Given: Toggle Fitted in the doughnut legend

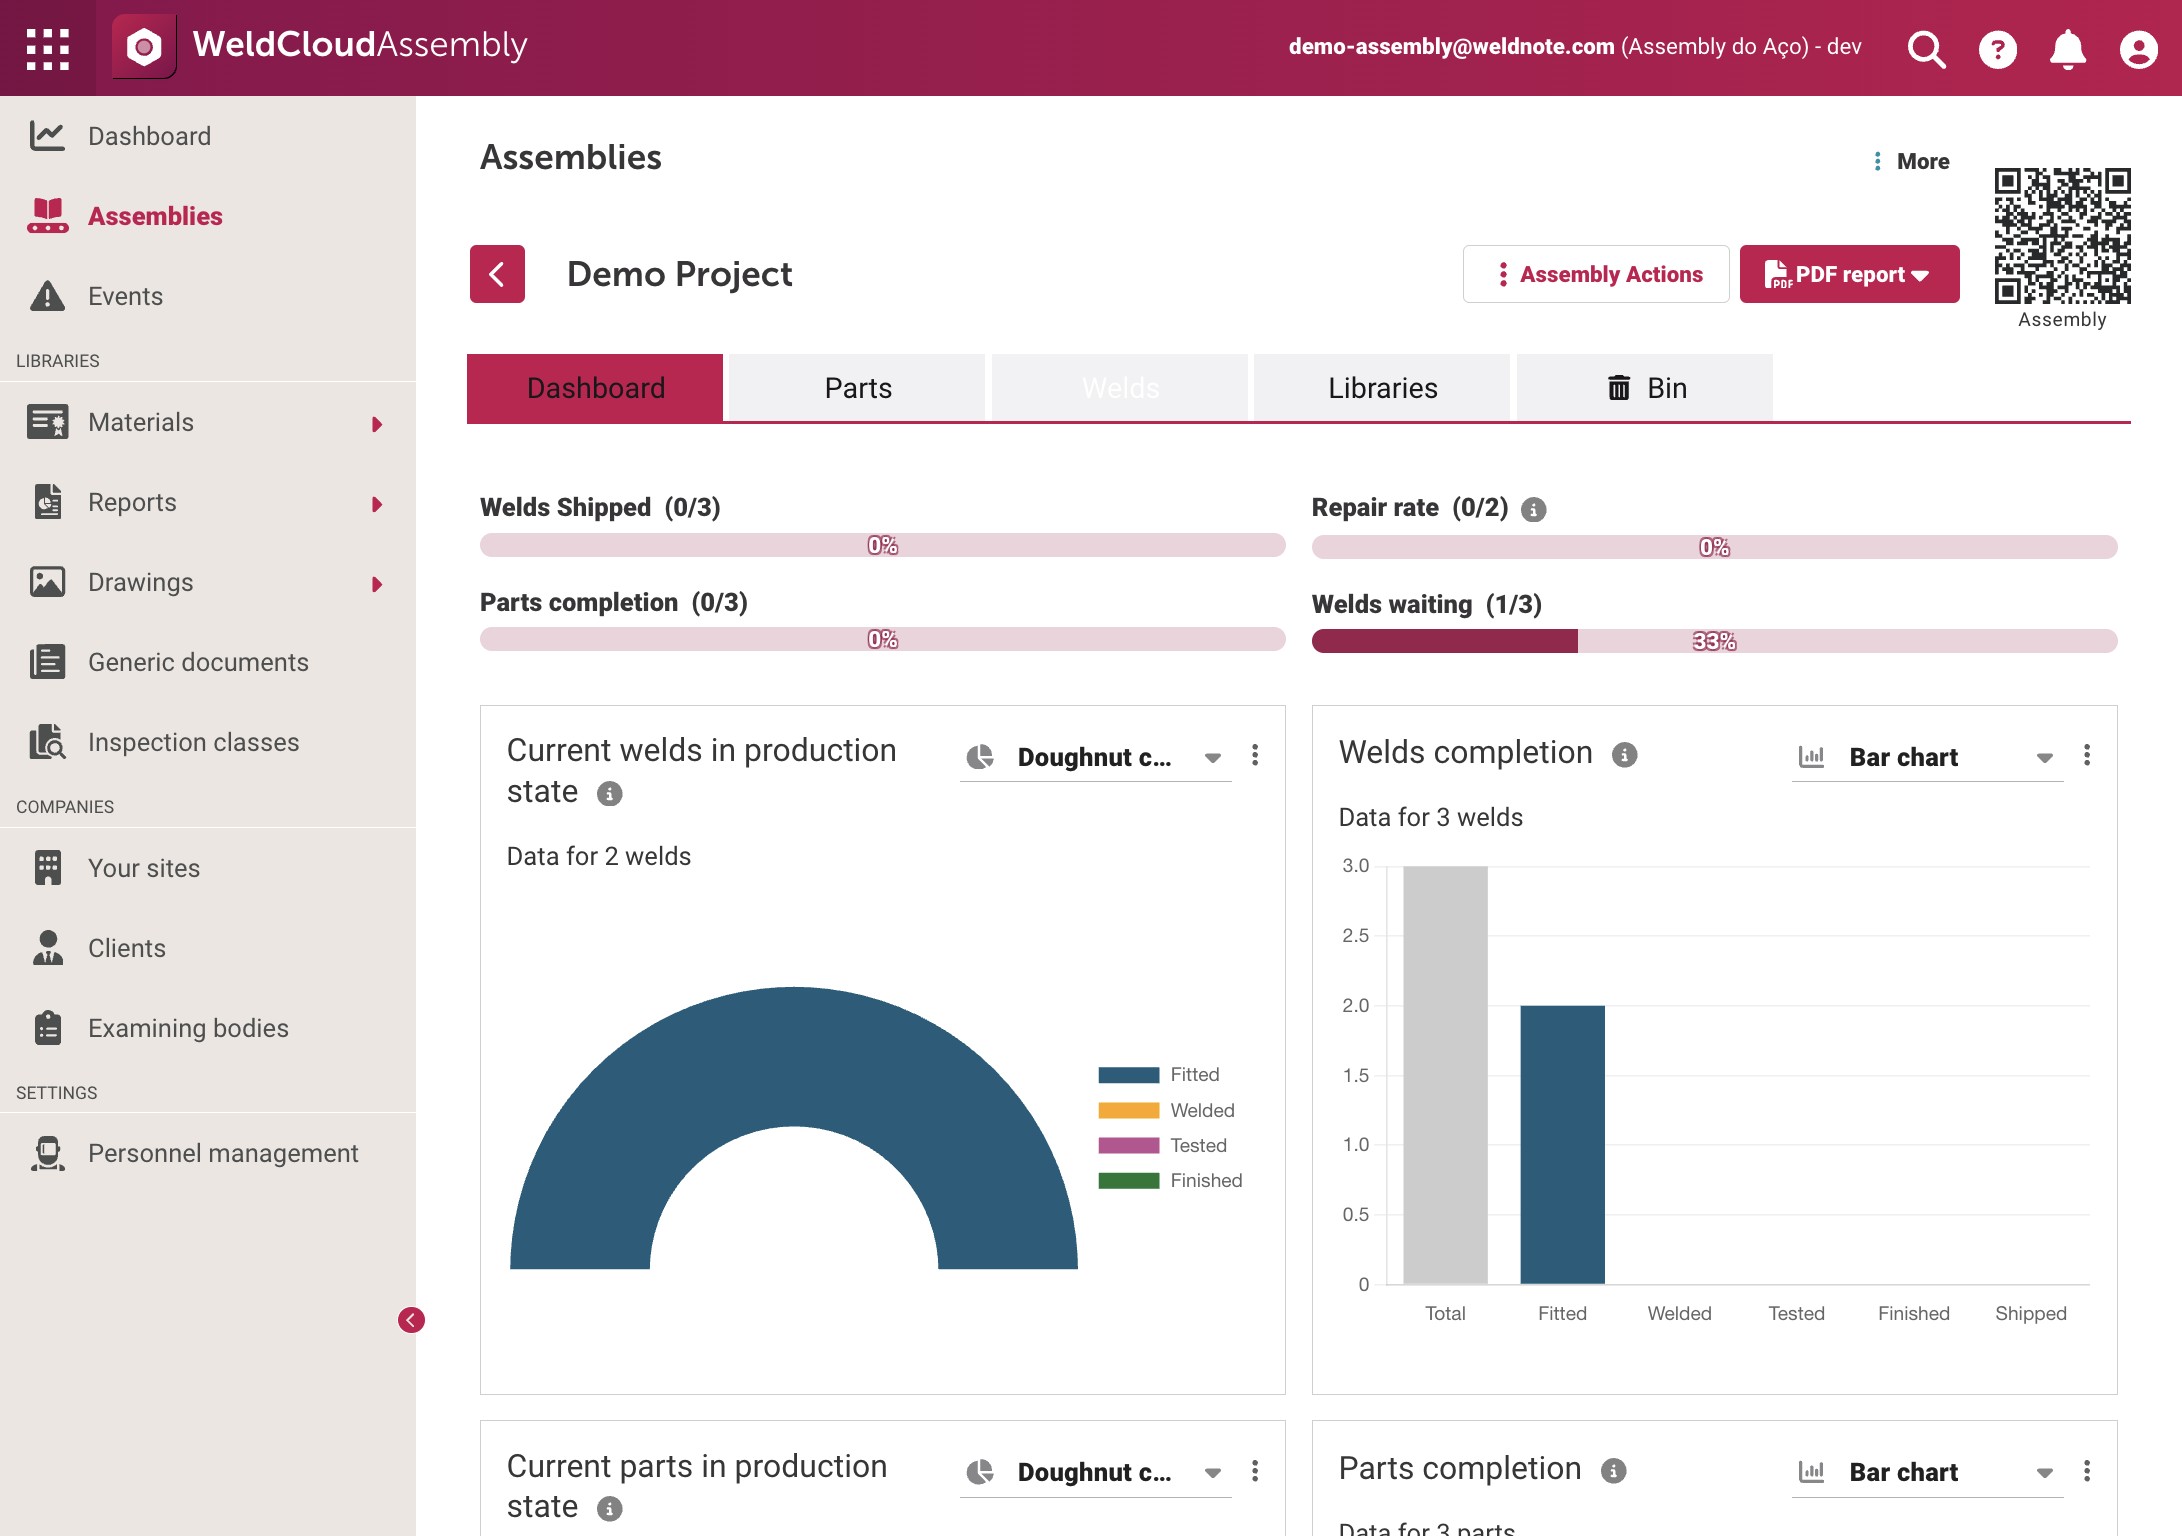Looking at the screenshot, I should click(1159, 1075).
